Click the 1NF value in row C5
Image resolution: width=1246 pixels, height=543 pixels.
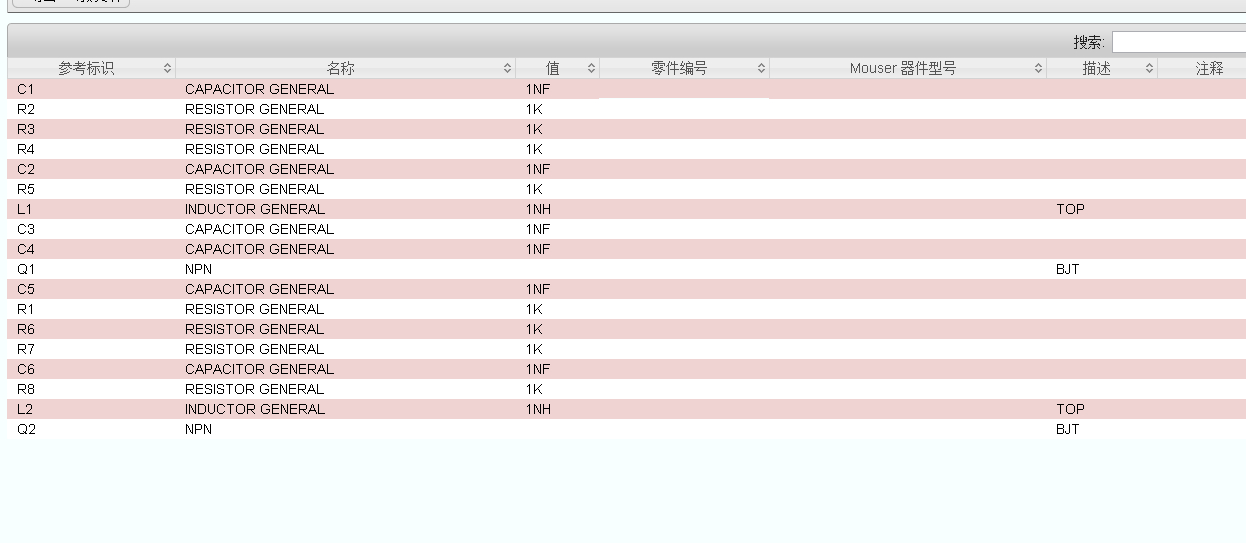pyautogui.click(x=537, y=289)
